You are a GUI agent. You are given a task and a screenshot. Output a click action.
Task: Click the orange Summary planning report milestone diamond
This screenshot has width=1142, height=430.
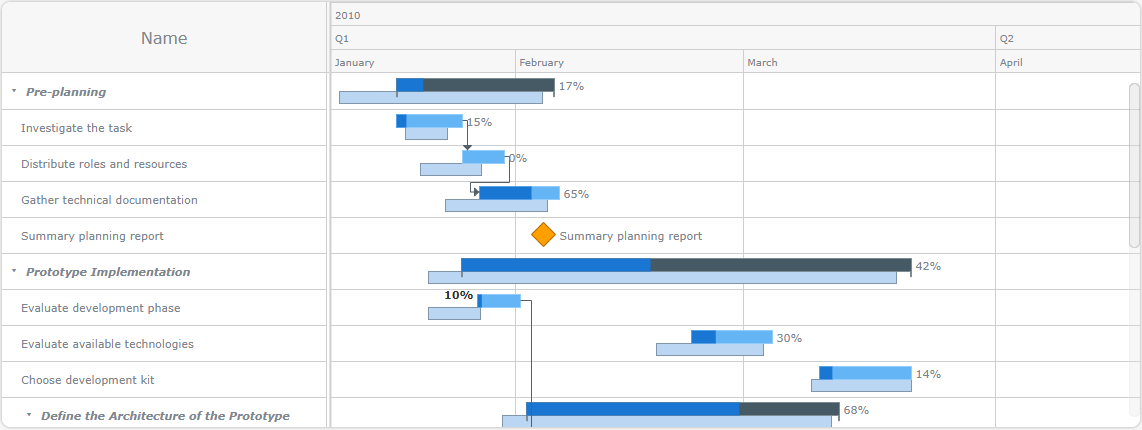point(543,235)
